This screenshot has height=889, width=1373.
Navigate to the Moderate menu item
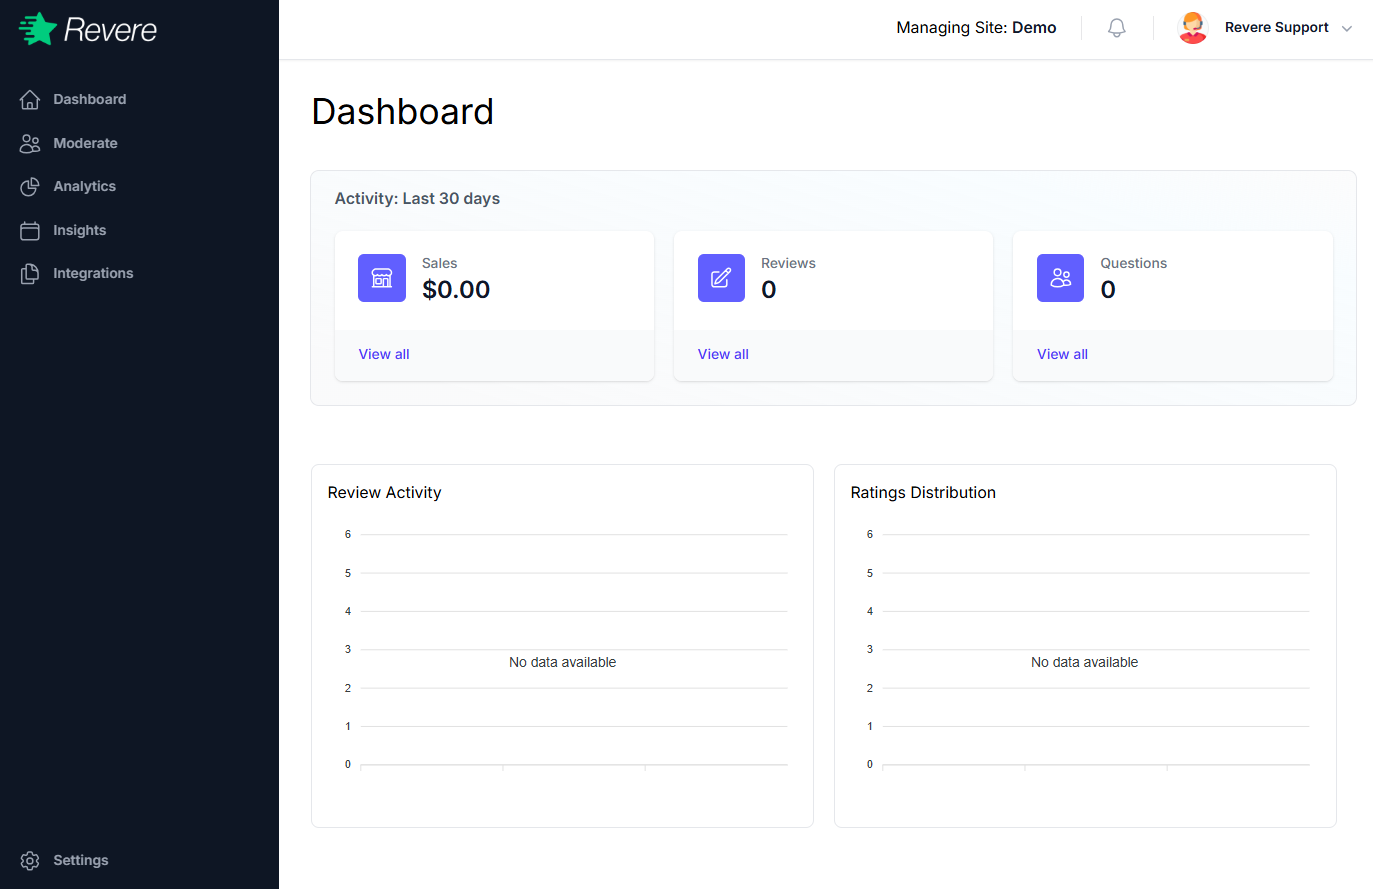pyautogui.click(x=85, y=142)
